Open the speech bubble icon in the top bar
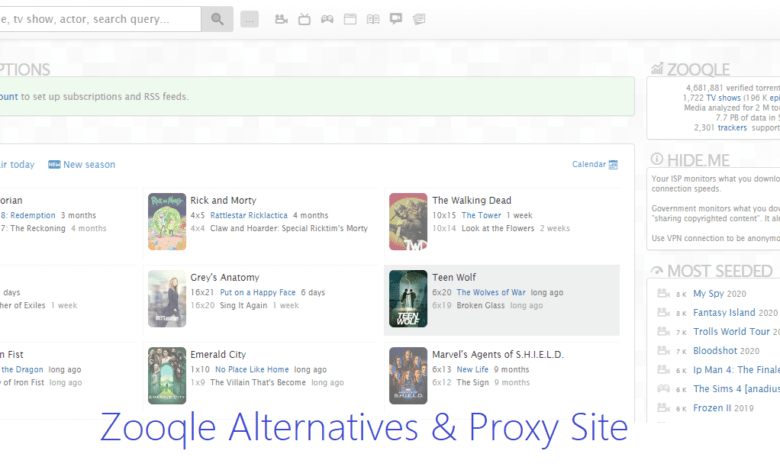780x470 pixels. [396, 19]
